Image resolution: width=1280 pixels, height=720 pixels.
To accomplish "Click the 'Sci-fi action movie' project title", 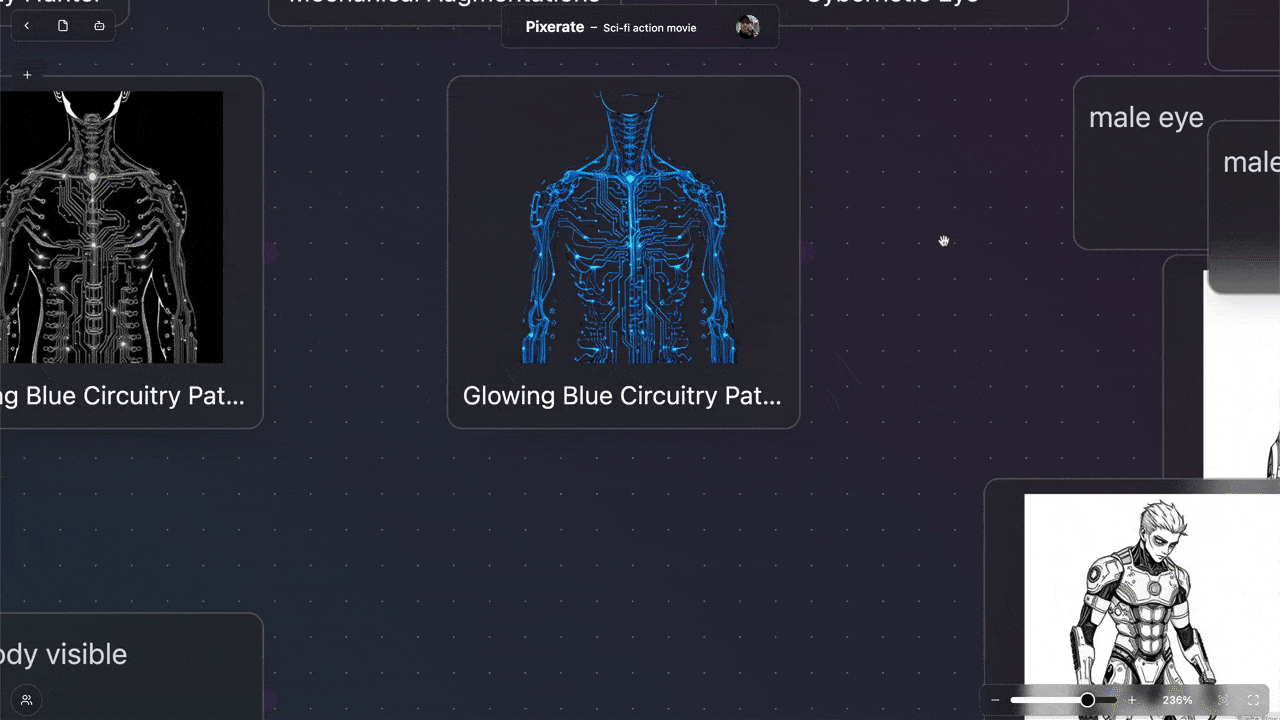I will (650, 28).
